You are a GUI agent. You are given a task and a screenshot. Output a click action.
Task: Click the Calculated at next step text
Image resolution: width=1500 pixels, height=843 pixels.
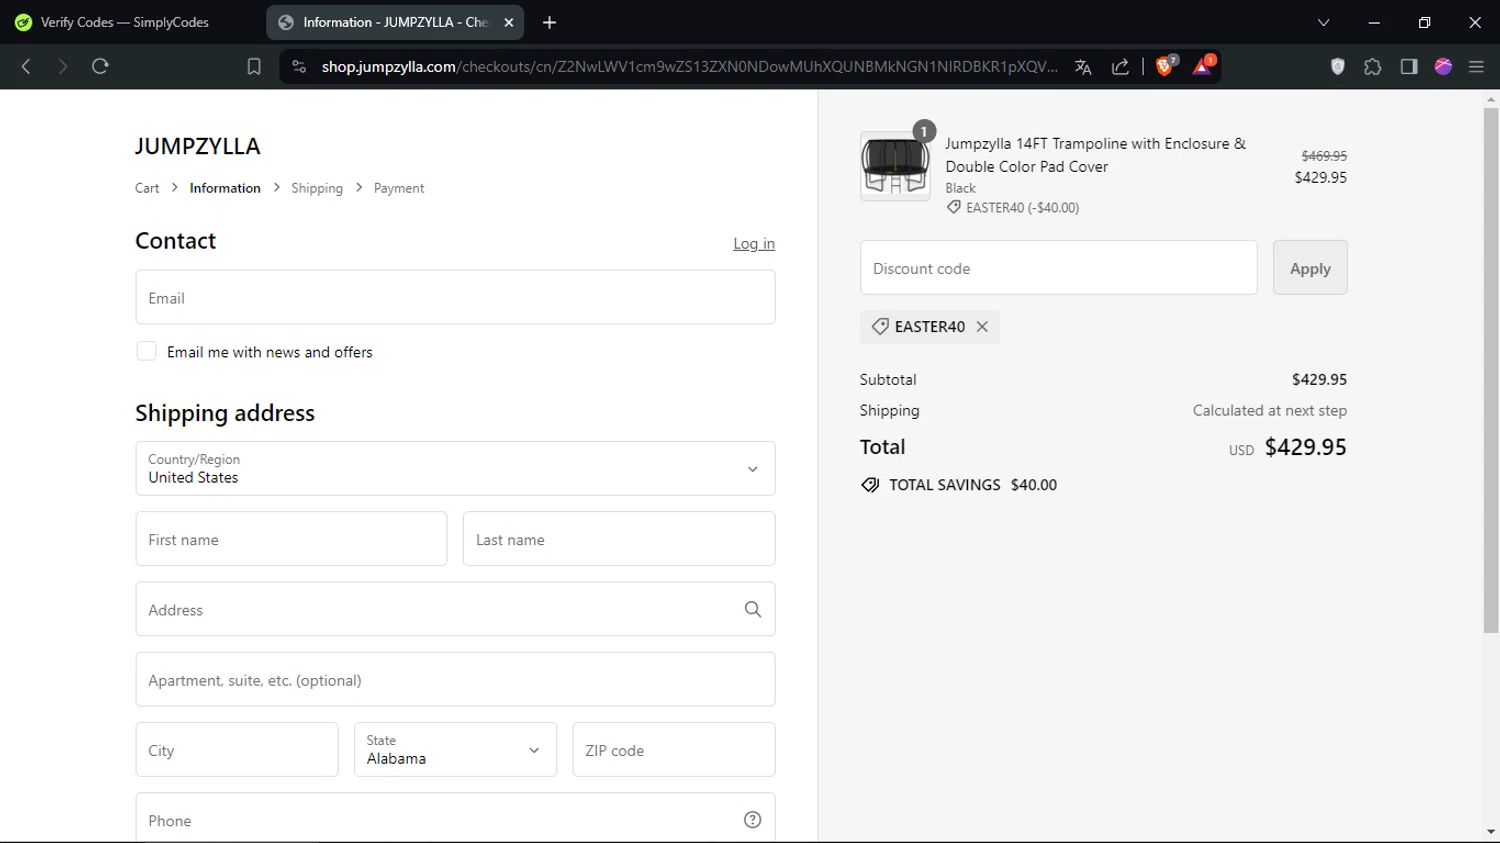pyautogui.click(x=1269, y=410)
